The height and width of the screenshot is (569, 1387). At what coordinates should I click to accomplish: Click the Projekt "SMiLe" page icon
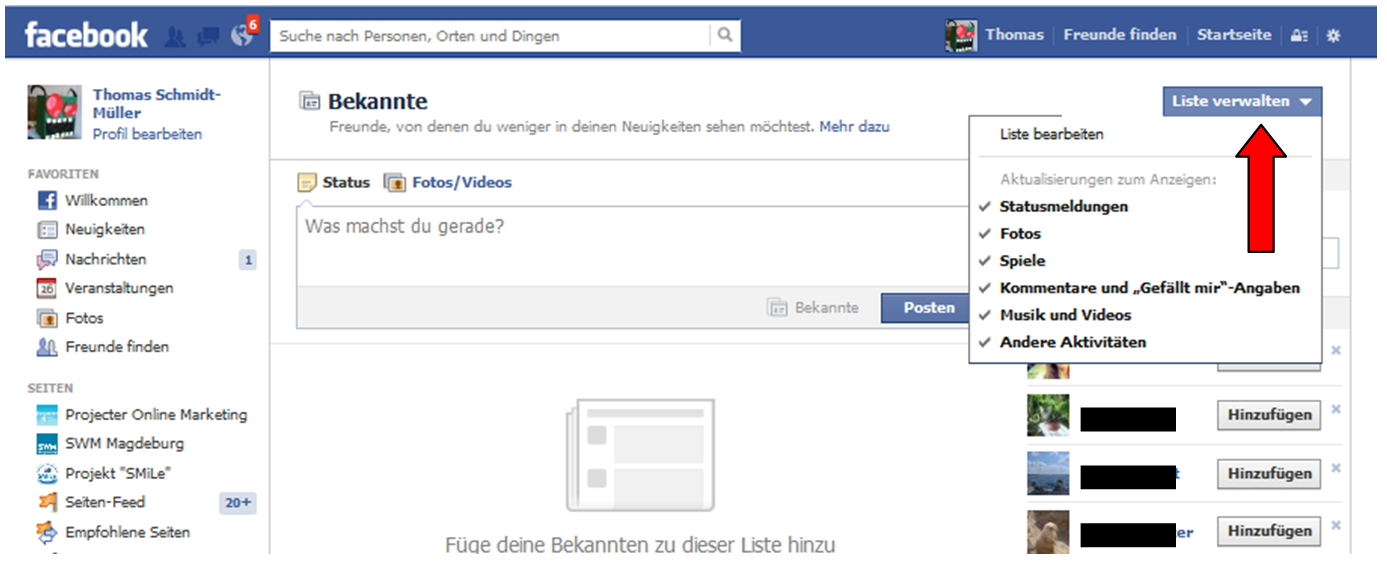(47, 474)
